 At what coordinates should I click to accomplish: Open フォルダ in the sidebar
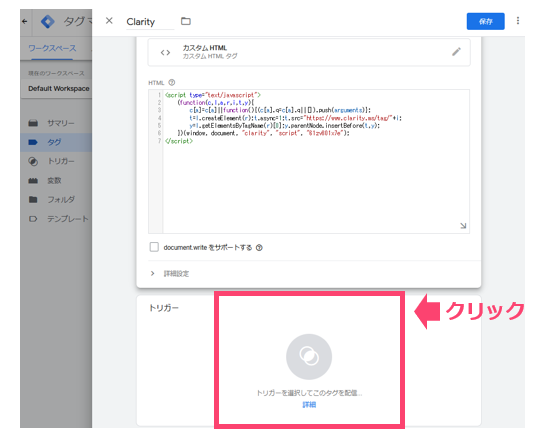point(56,200)
